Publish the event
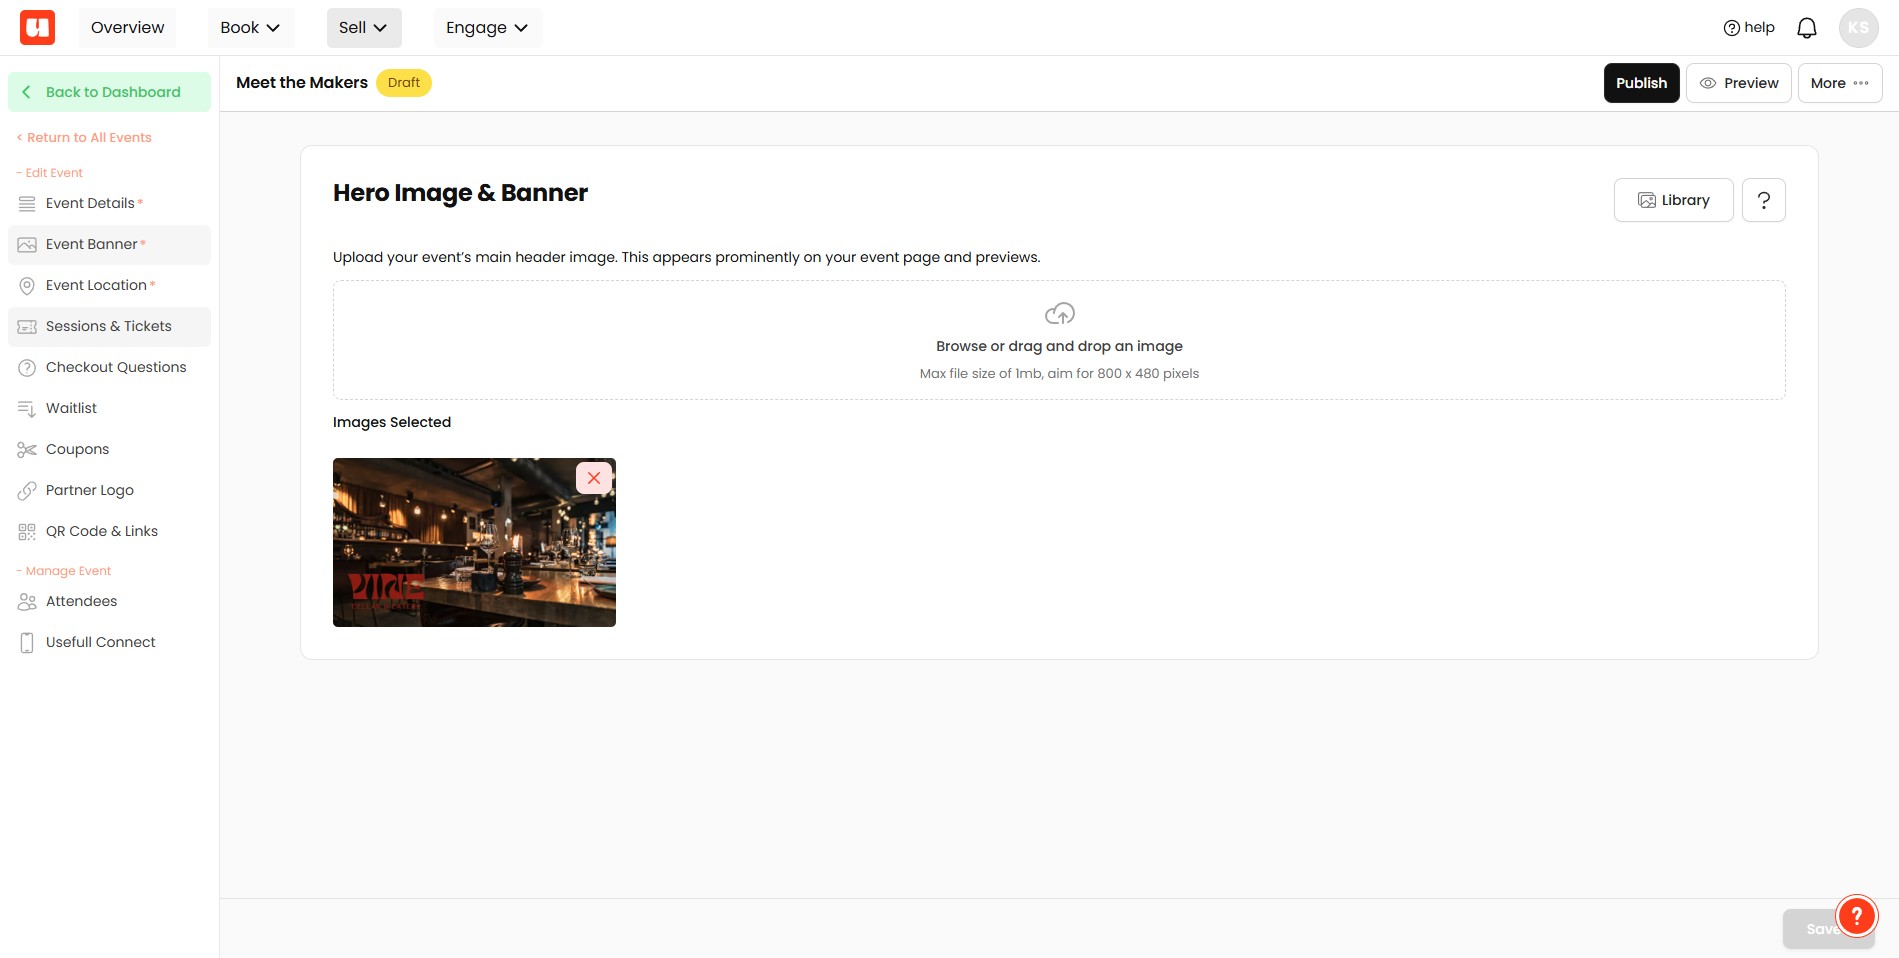1899x958 pixels. pos(1641,83)
